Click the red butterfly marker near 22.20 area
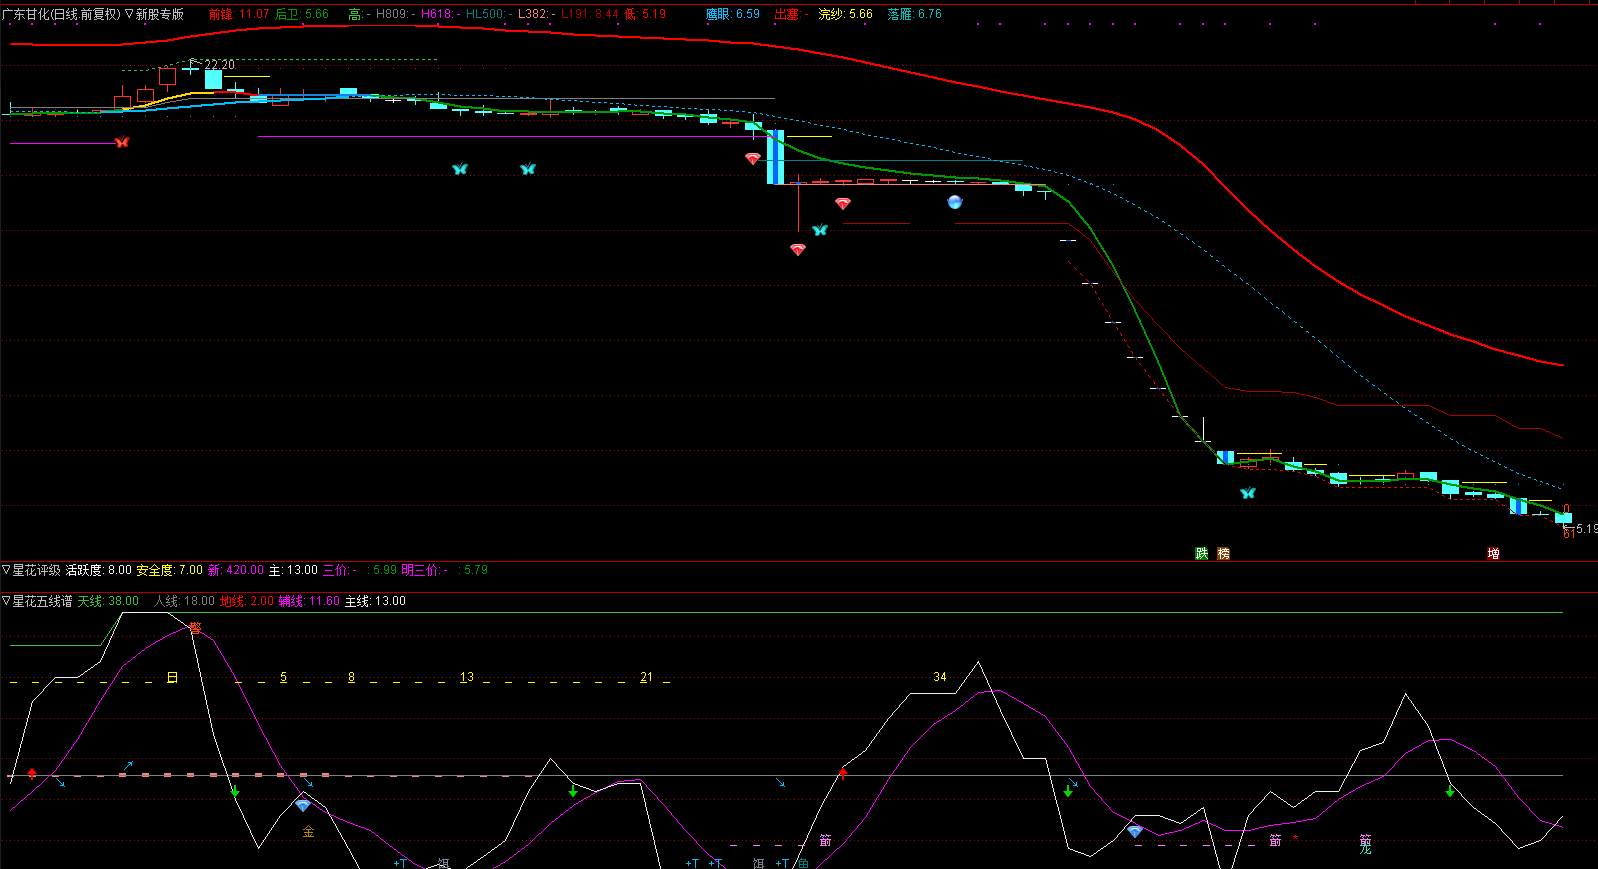The image size is (1598, 869). (x=122, y=142)
